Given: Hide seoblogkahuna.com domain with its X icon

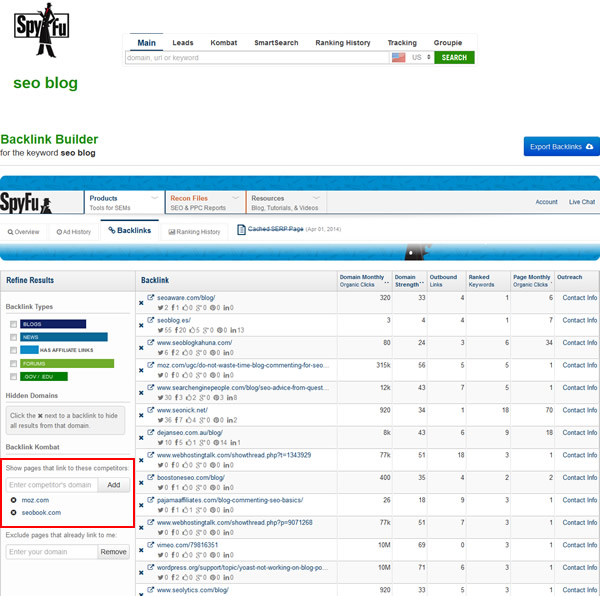Looking at the screenshot, I should (x=141, y=348).
